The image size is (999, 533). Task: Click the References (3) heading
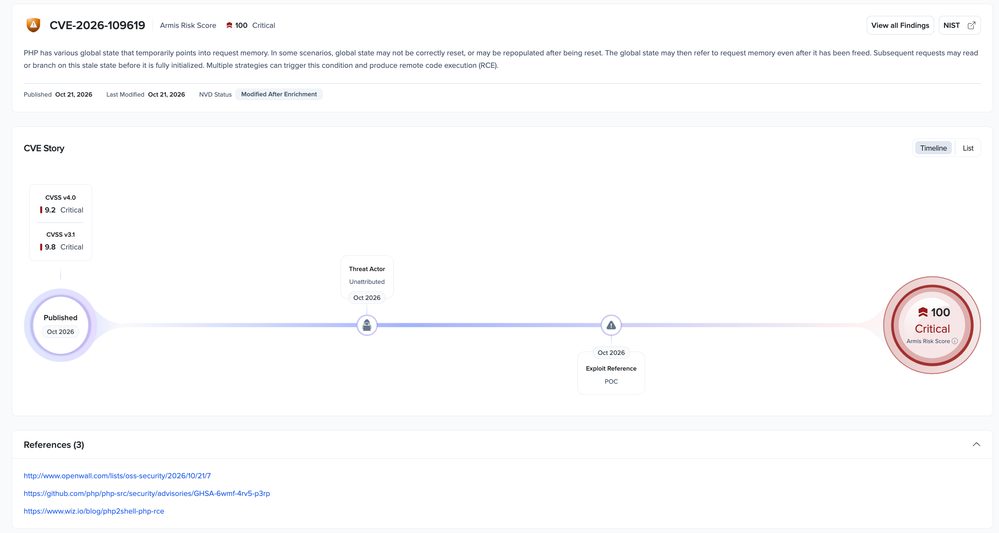pyautogui.click(x=54, y=444)
